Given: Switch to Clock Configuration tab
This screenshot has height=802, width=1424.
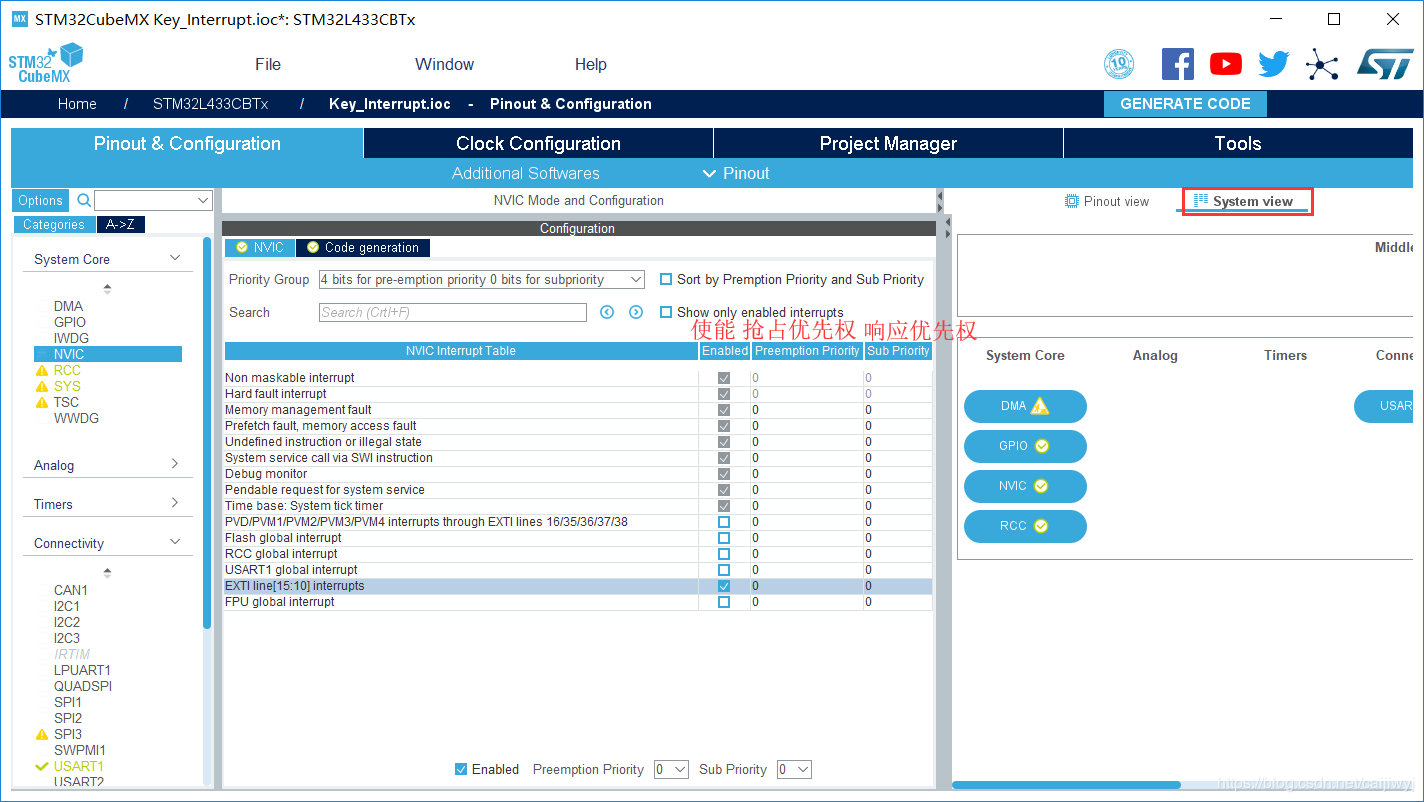Looking at the screenshot, I should click(538, 143).
